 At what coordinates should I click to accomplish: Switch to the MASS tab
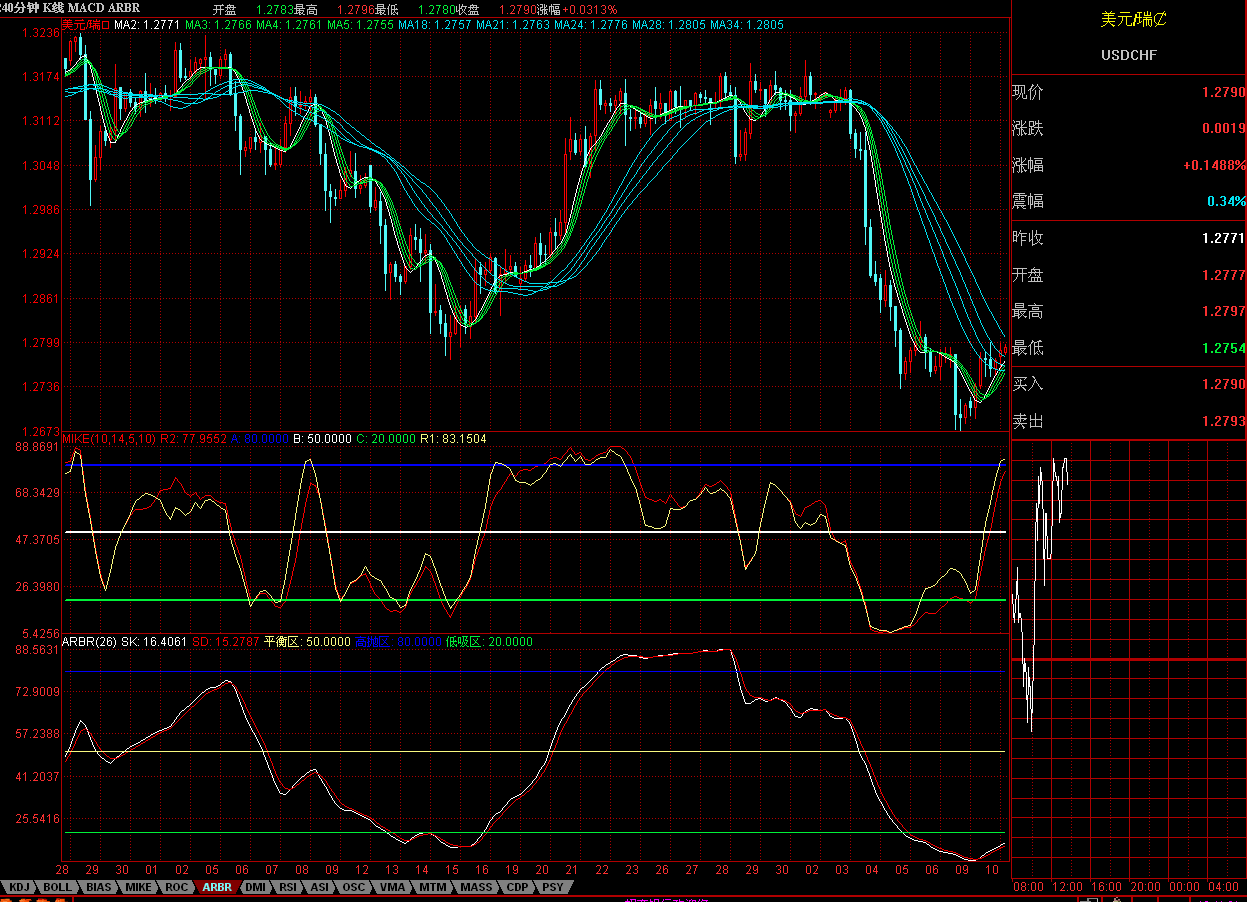point(476,887)
